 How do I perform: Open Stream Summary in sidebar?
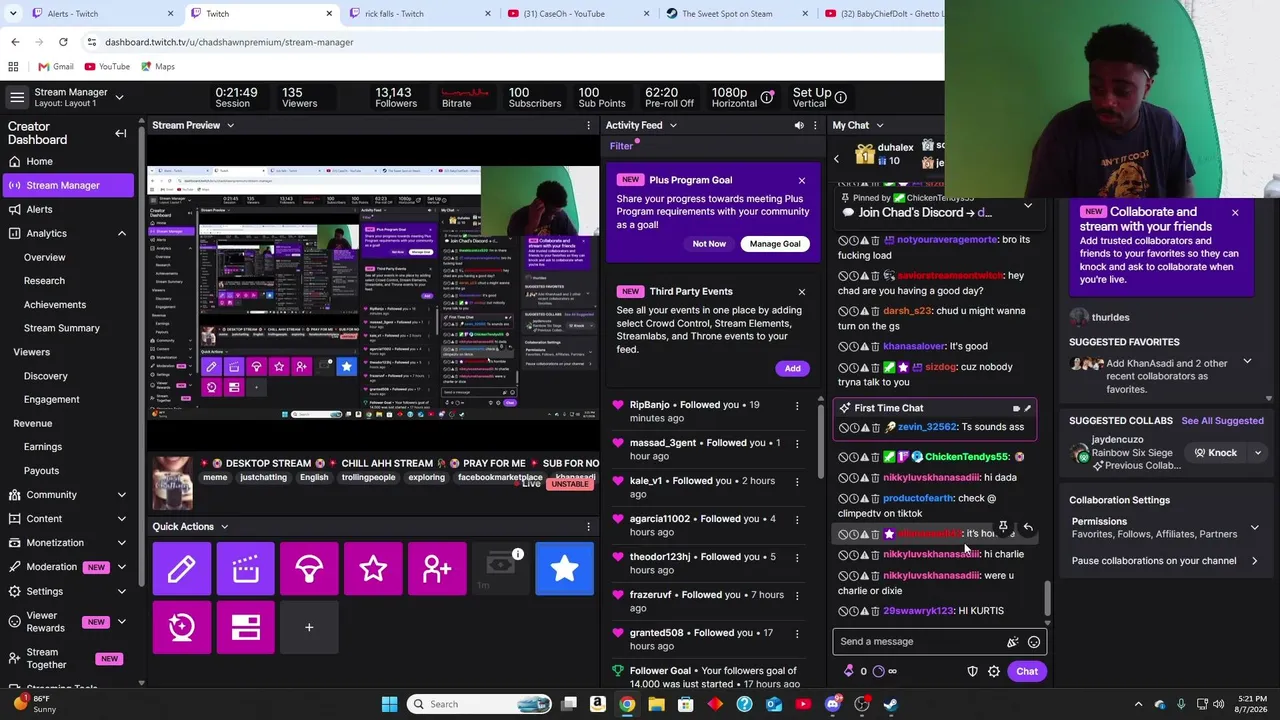[x=62, y=328]
